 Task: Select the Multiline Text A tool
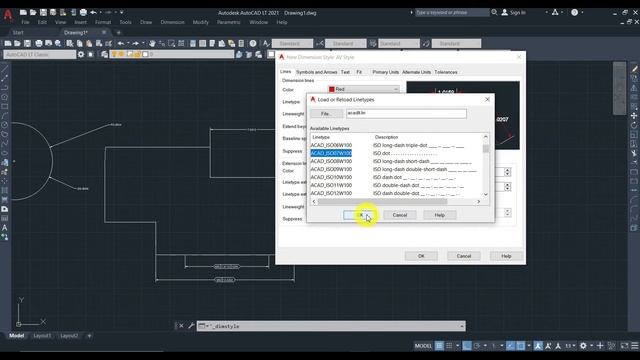[x=4, y=228]
